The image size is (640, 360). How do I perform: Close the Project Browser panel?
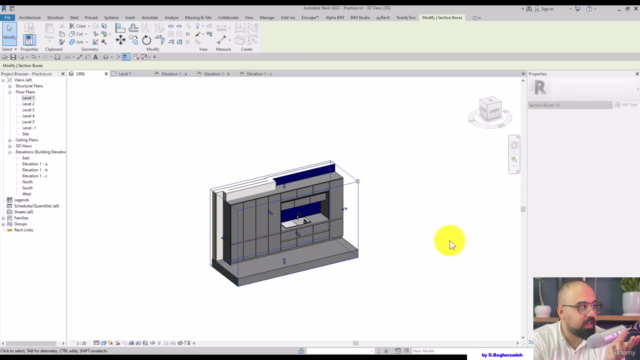[x=63, y=74]
